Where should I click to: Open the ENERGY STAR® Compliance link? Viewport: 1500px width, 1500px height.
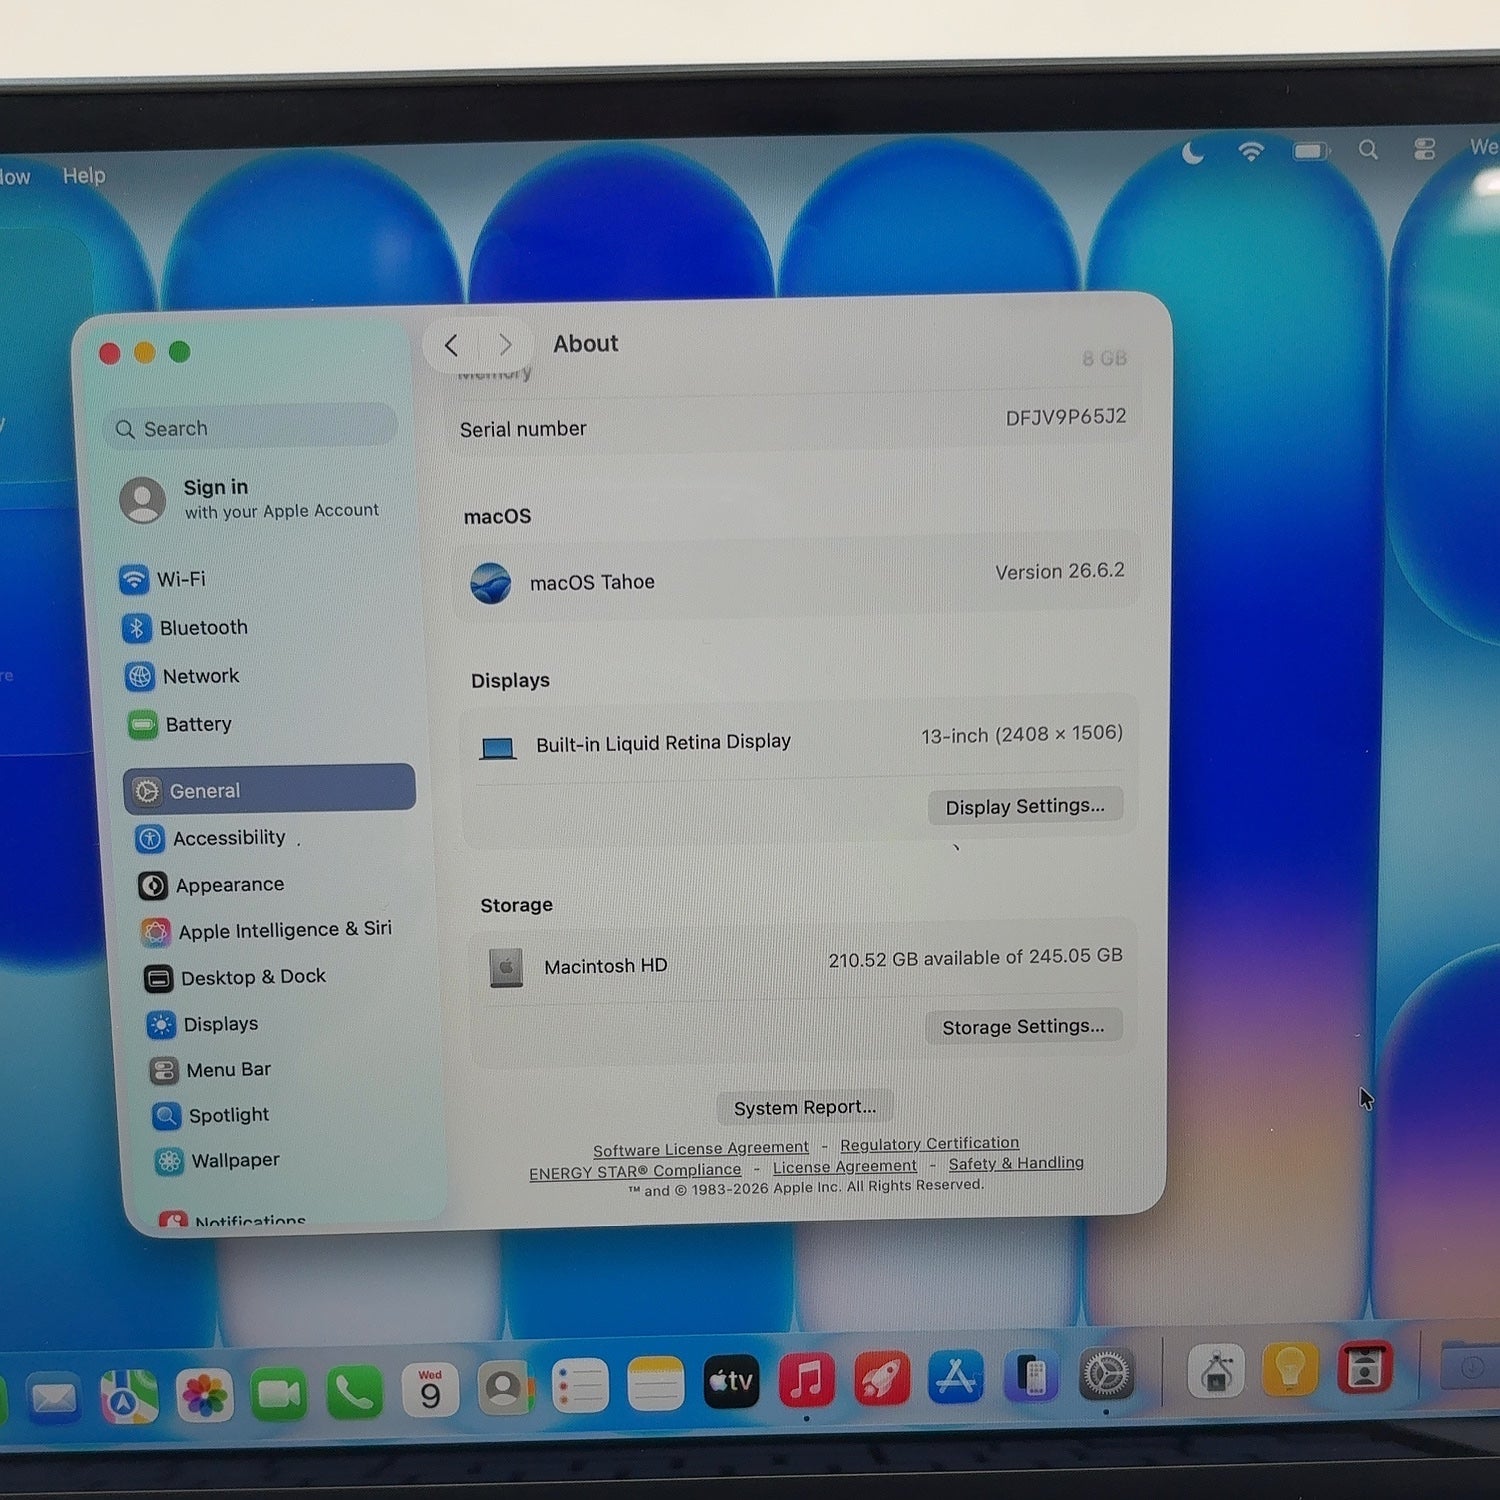(x=635, y=1171)
